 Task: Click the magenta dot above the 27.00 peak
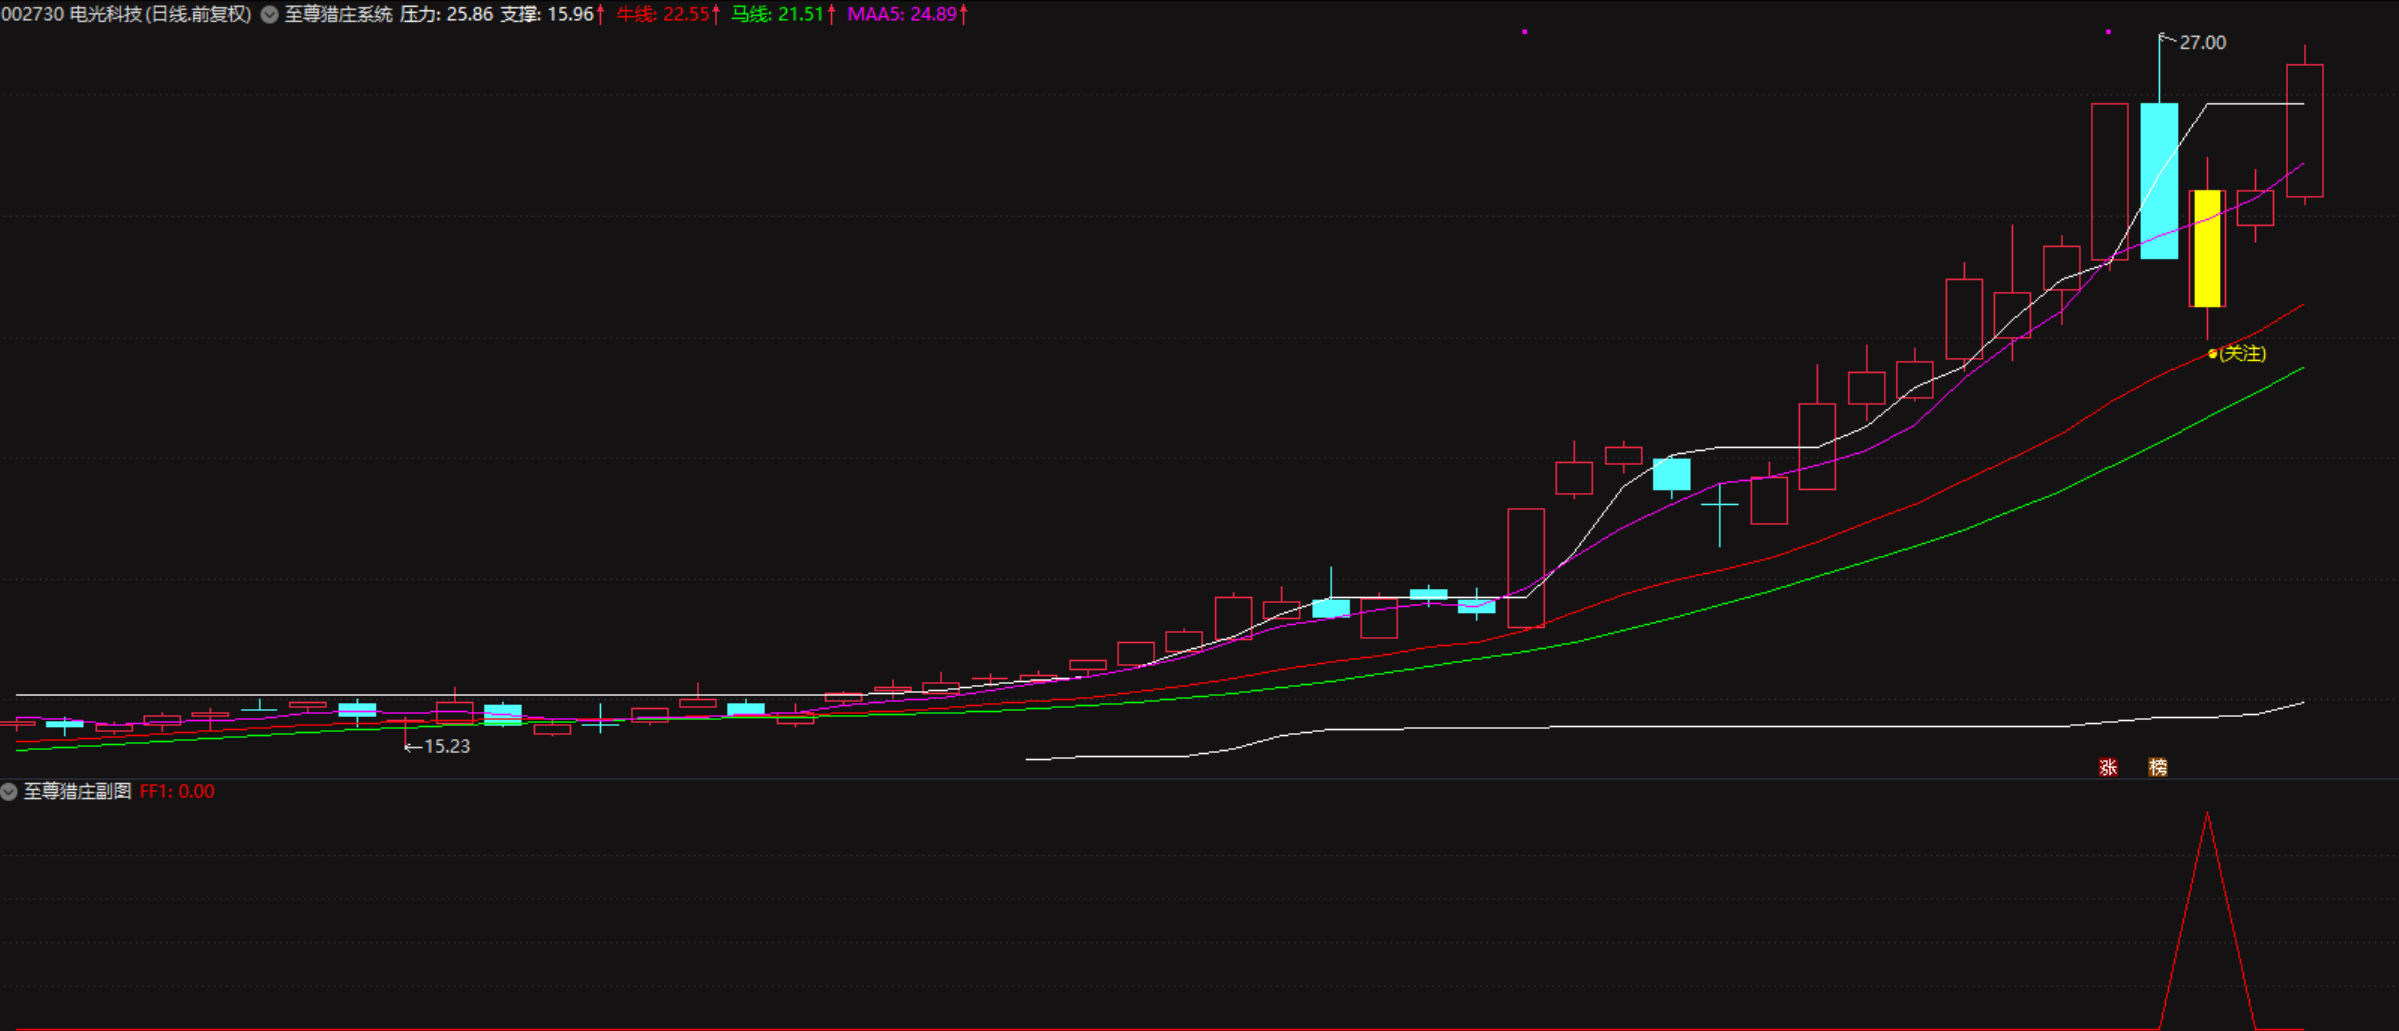pos(2109,32)
